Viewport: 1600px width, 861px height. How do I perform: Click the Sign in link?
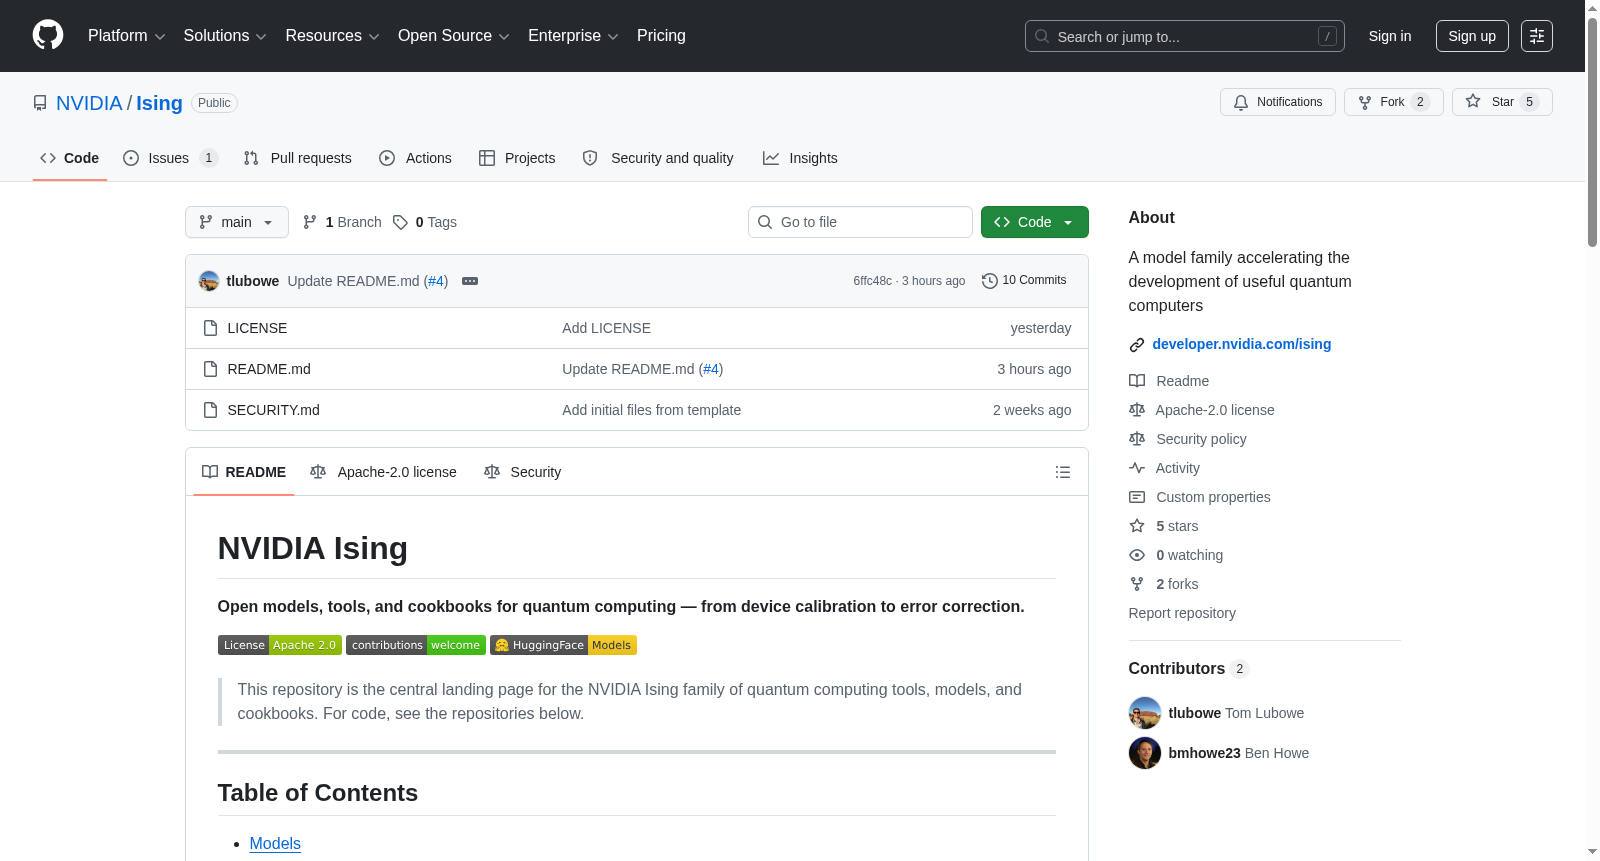point(1390,36)
